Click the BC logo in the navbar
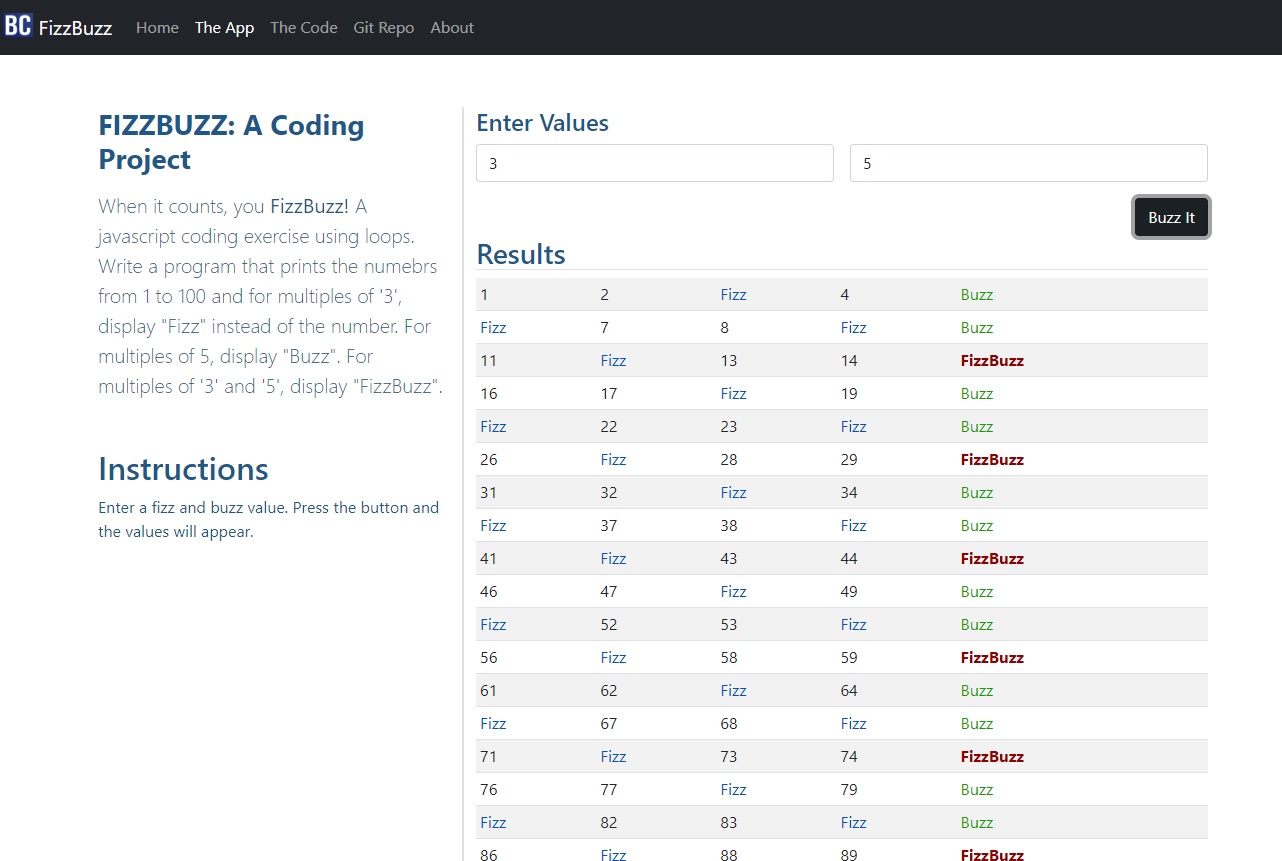The height and width of the screenshot is (861, 1282). (18, 26)
